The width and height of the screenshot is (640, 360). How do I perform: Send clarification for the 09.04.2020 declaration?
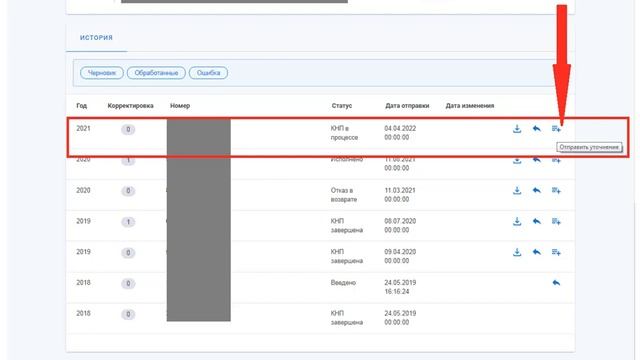[x=556, y=252]
